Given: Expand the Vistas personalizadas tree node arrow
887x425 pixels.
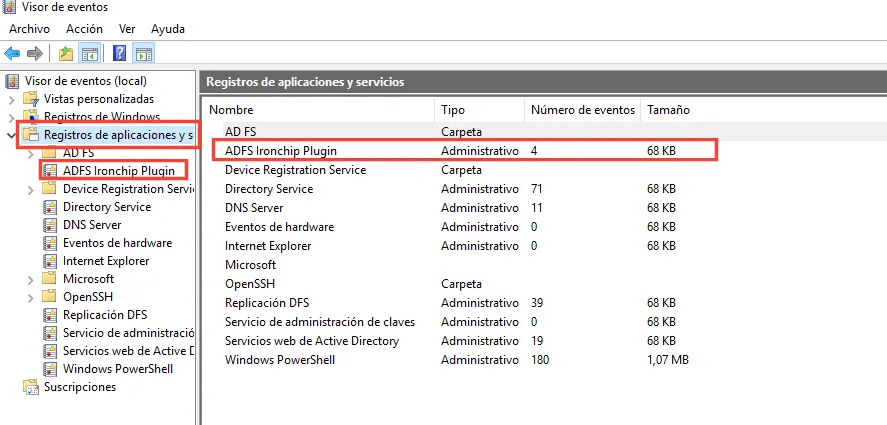Looking at the screenshot, I should [12, 100].
